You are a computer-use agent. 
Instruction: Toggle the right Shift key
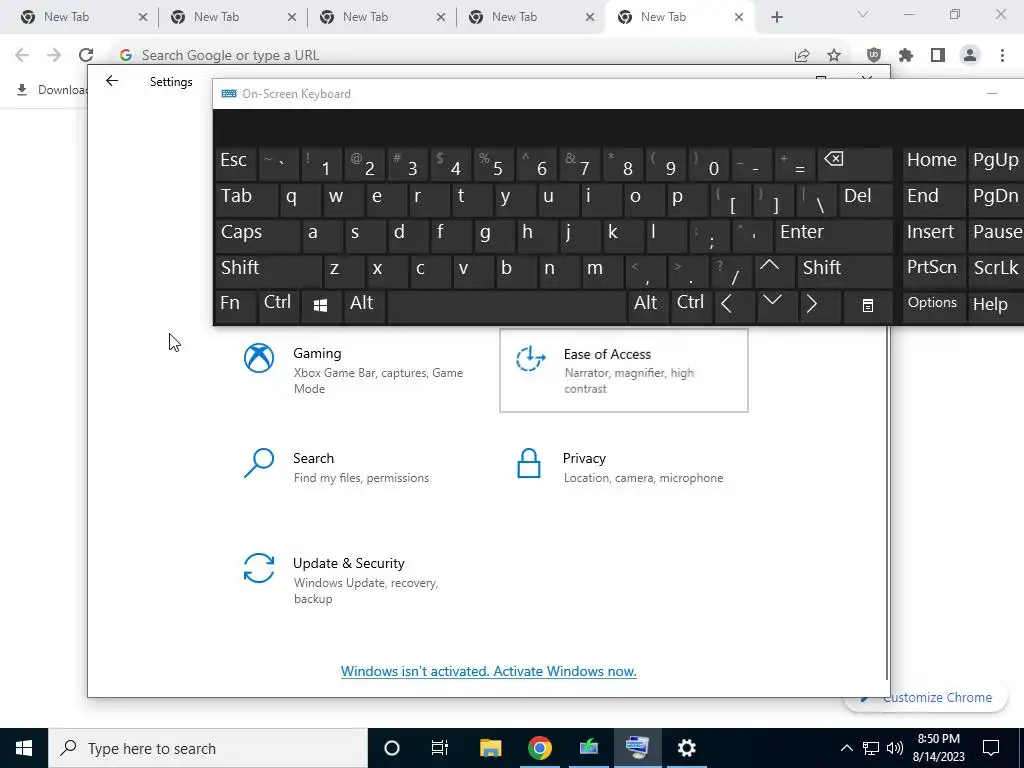(844, 270)
